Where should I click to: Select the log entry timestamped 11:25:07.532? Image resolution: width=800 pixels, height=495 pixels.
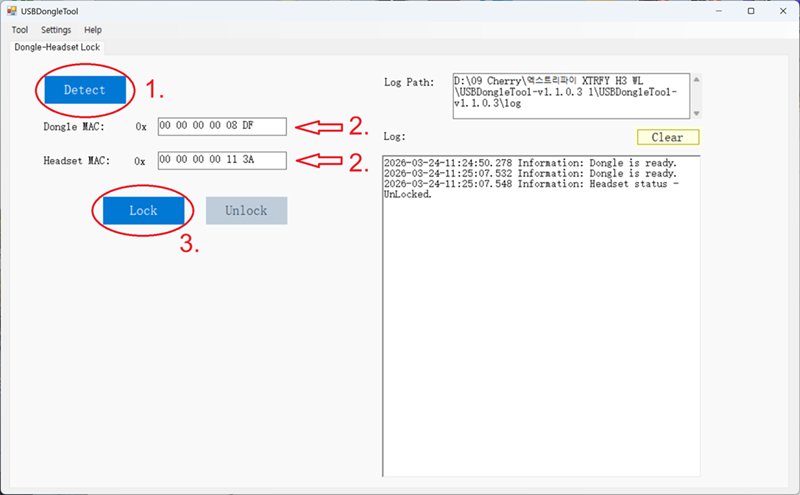pos(530,173)
